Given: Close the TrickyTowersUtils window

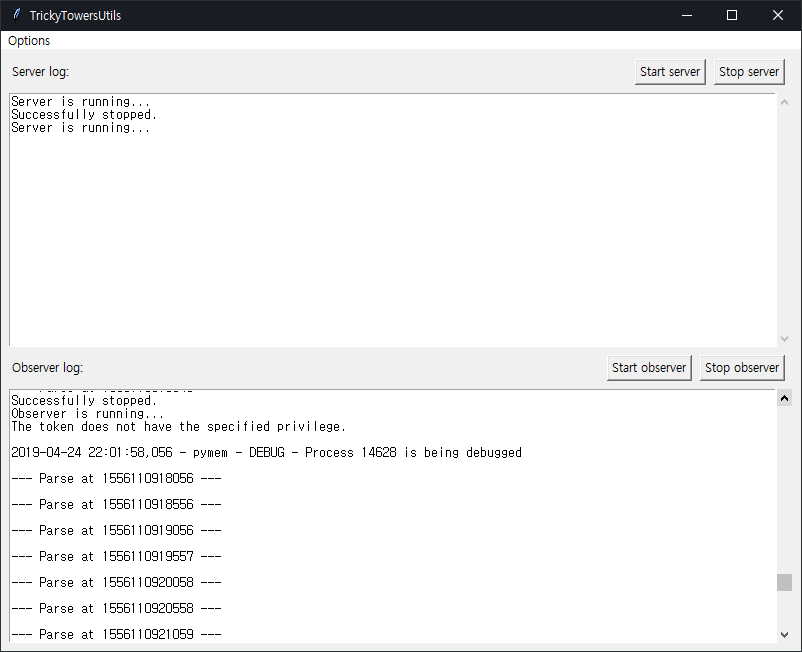Looking at the screenshot, I should (x=777, y=15).
